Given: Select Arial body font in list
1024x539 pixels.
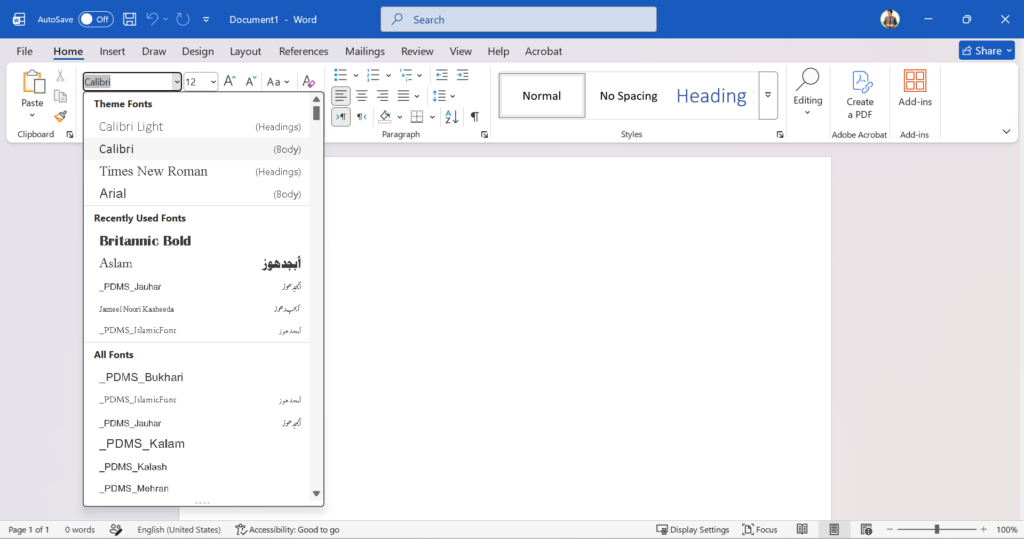Looking at the screenshot, I should pos(199,194).
